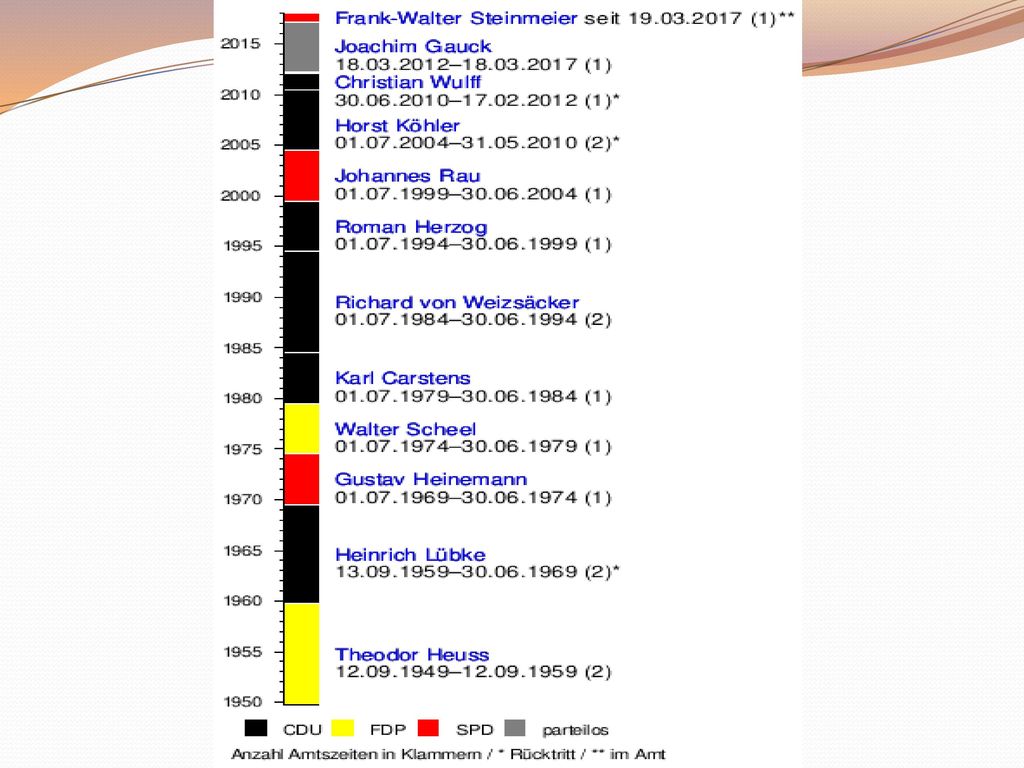This screenshot has width=1024, height=768.
Task: Click the date range 01.07.1979–30.06.1984
Action: 456,396
